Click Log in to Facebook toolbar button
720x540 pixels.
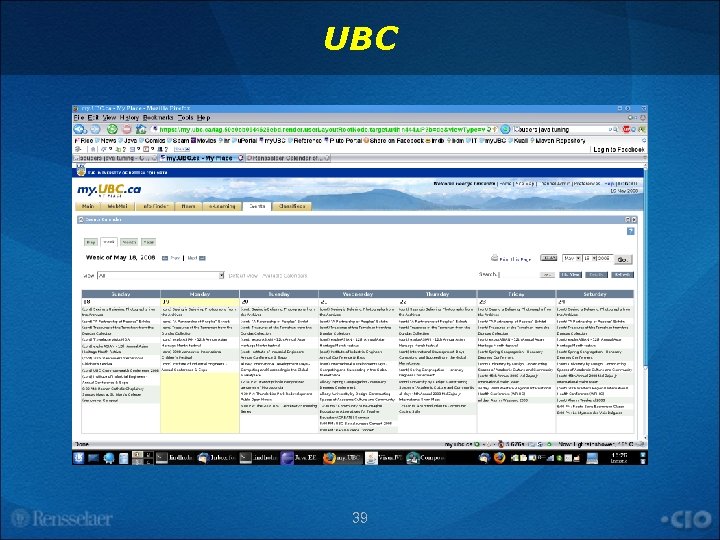point(619,150)
